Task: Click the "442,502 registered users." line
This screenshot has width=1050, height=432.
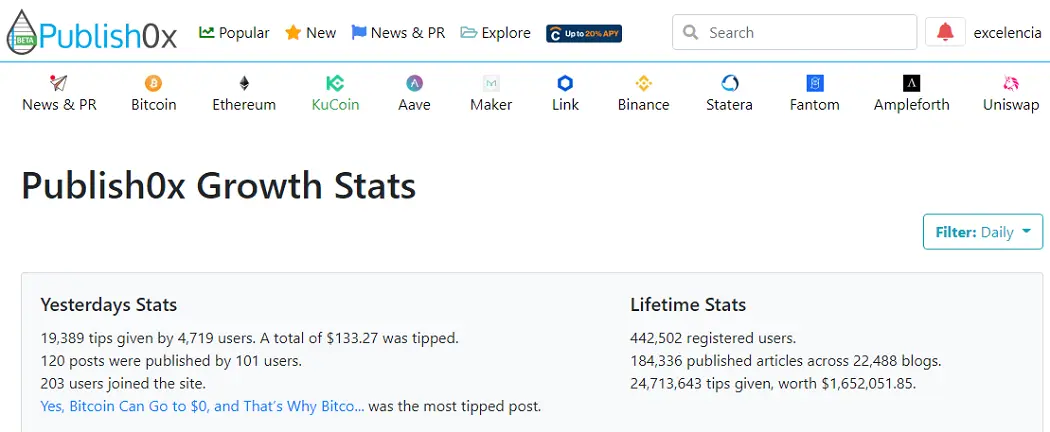Action: [x=713, y=338]
